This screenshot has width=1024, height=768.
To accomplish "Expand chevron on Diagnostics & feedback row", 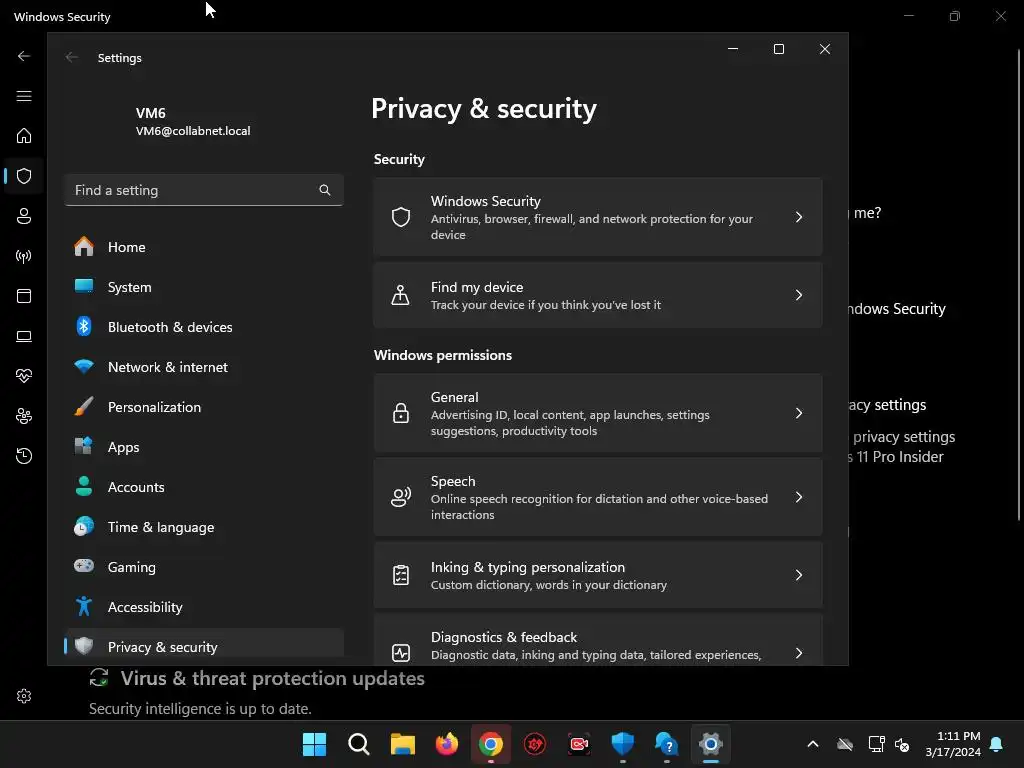I will click(799, 653).
